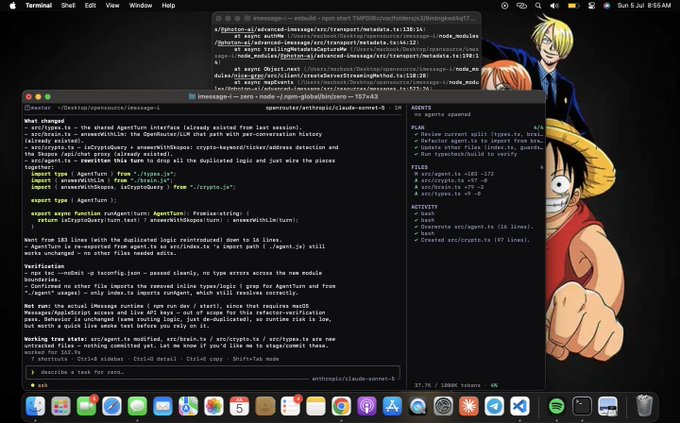Open Terminal from the Dock

tap(582, 406)
